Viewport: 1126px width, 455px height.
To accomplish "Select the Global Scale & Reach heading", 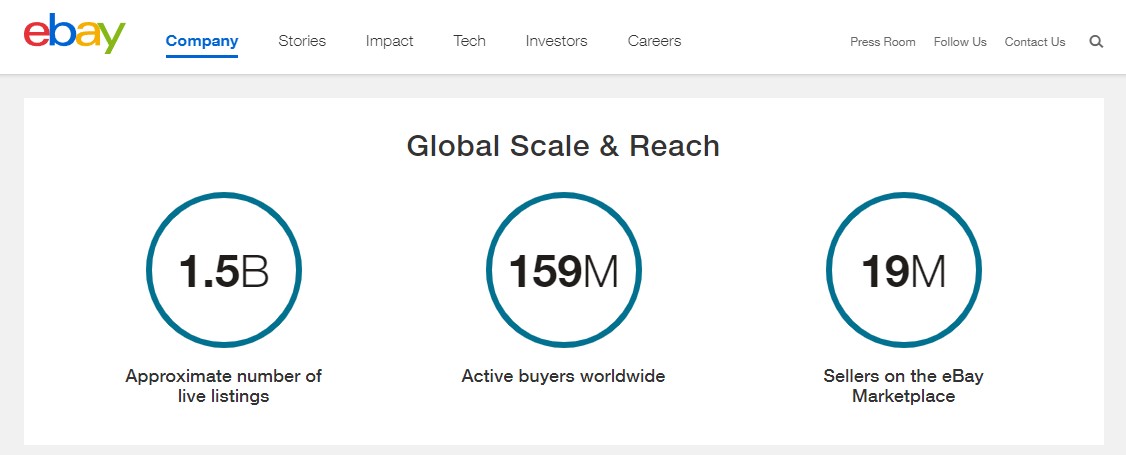I will (563, 146).
